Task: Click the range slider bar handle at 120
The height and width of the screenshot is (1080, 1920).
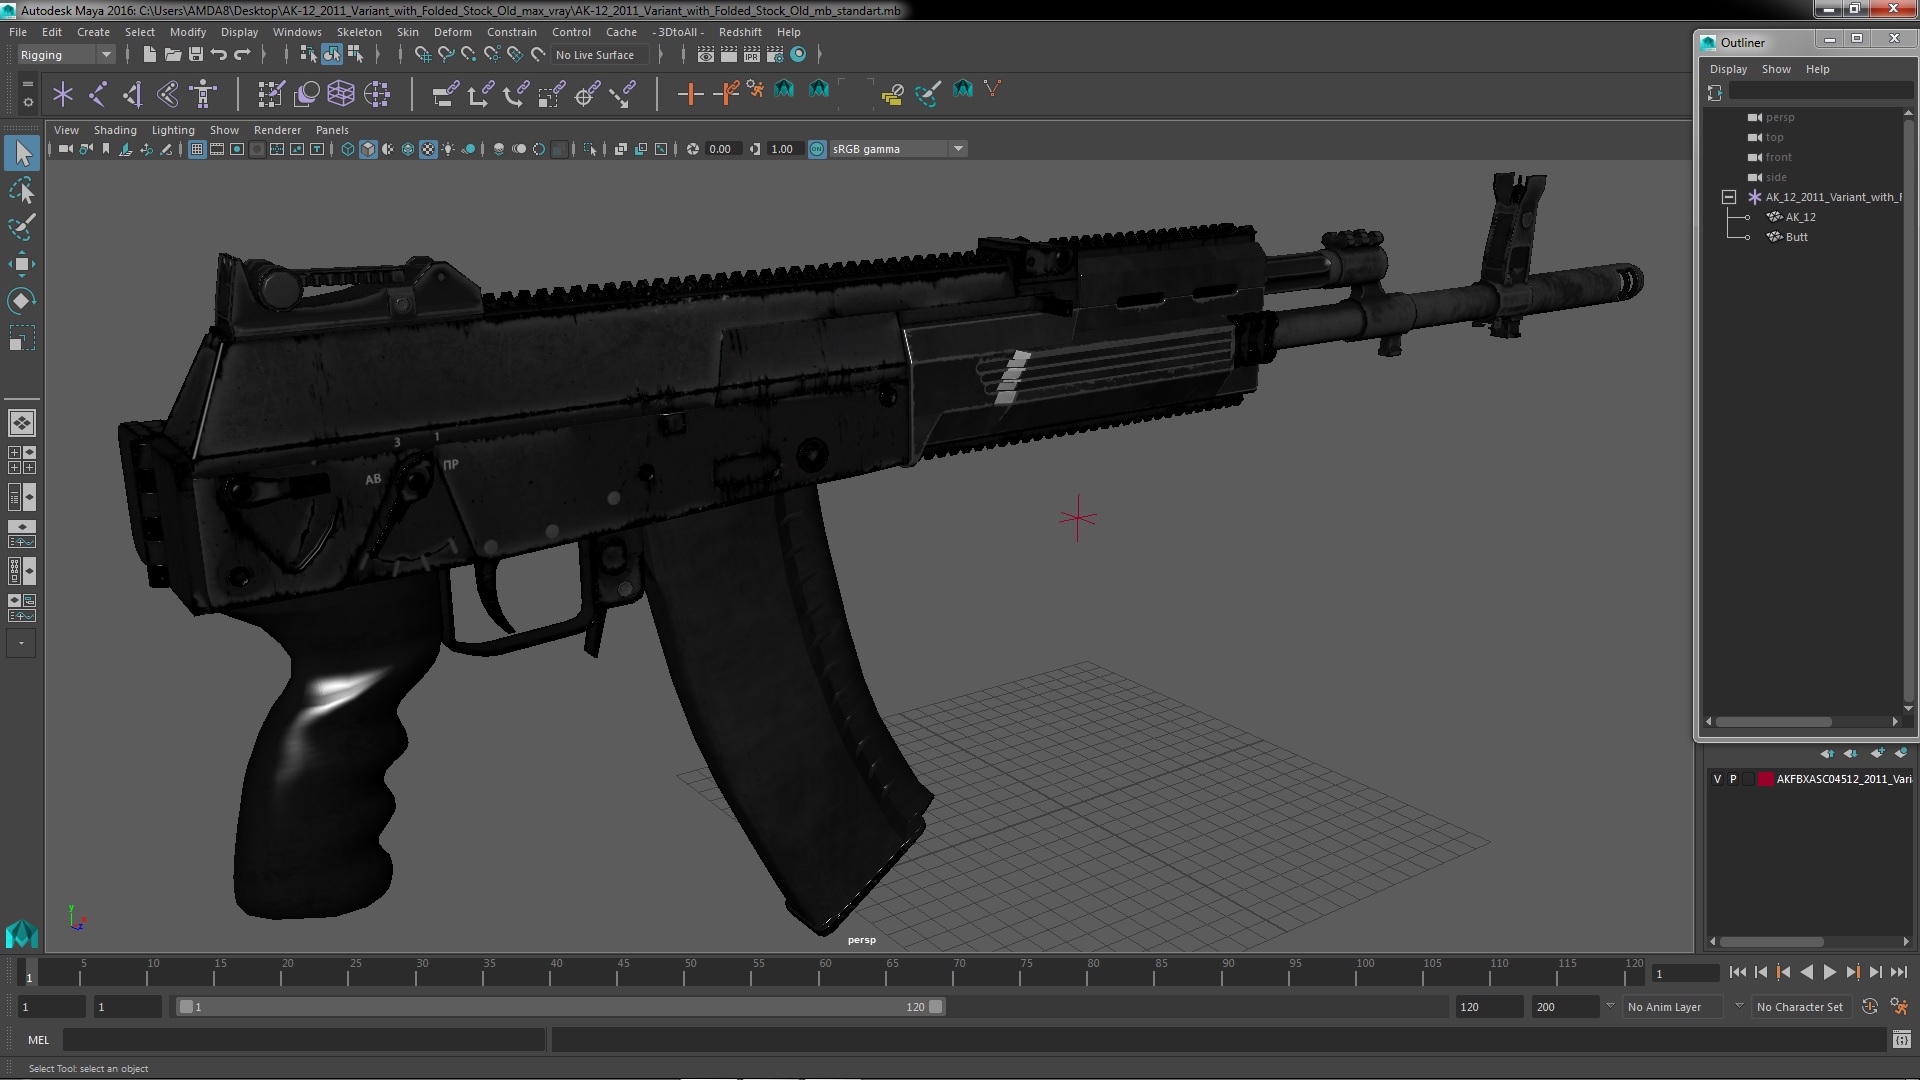Action: coord(936,1007)
